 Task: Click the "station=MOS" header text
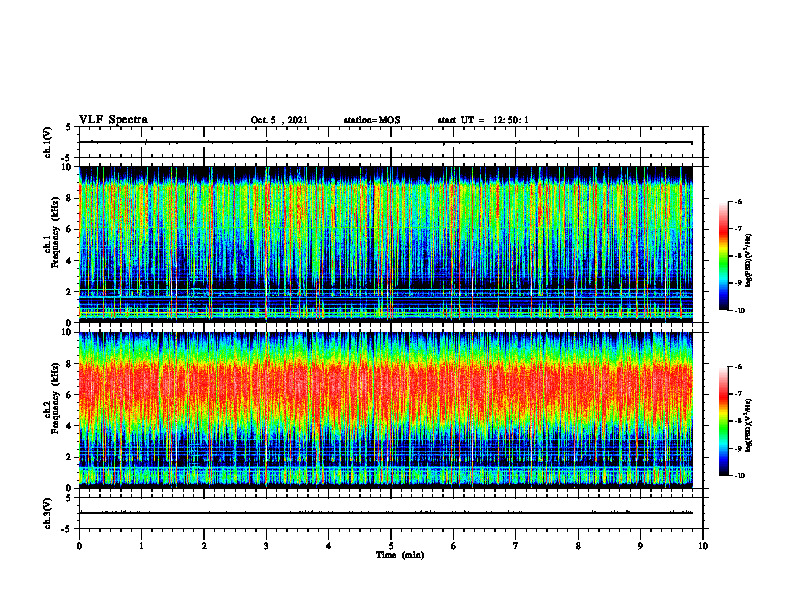coord(372,120)
